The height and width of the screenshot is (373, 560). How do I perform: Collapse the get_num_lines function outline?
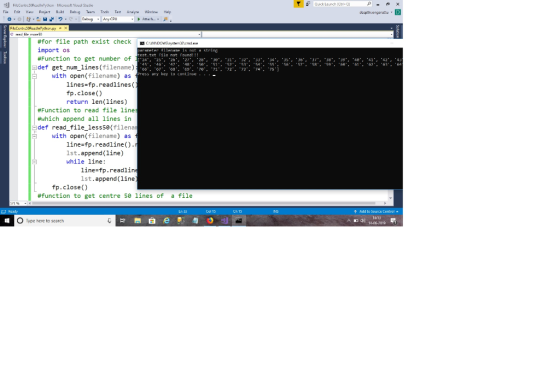pyautogui.click(x=34, y=68)
